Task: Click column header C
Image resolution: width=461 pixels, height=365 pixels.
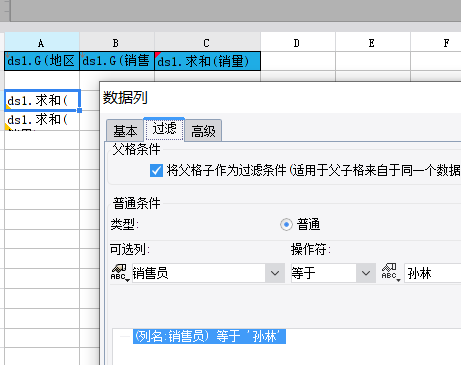Action: tap(207, 43)
